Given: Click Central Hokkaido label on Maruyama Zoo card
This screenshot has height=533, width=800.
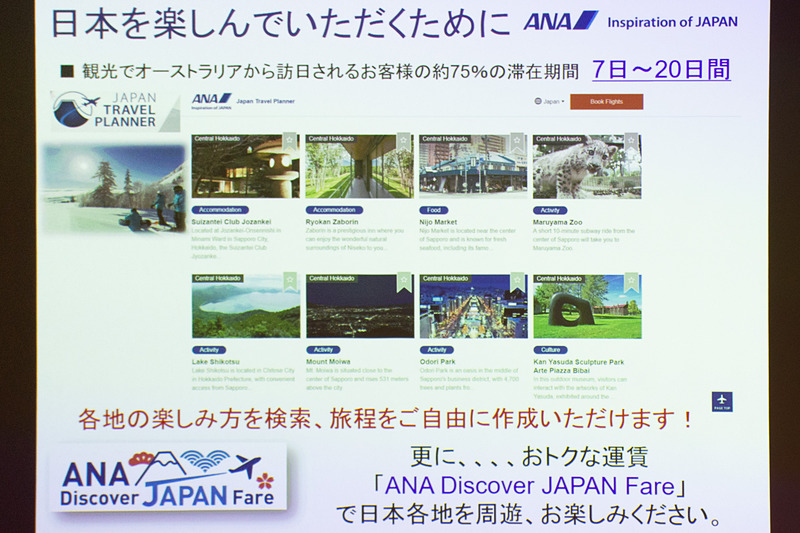Looking at the screenshot, I should click(559, 138).
